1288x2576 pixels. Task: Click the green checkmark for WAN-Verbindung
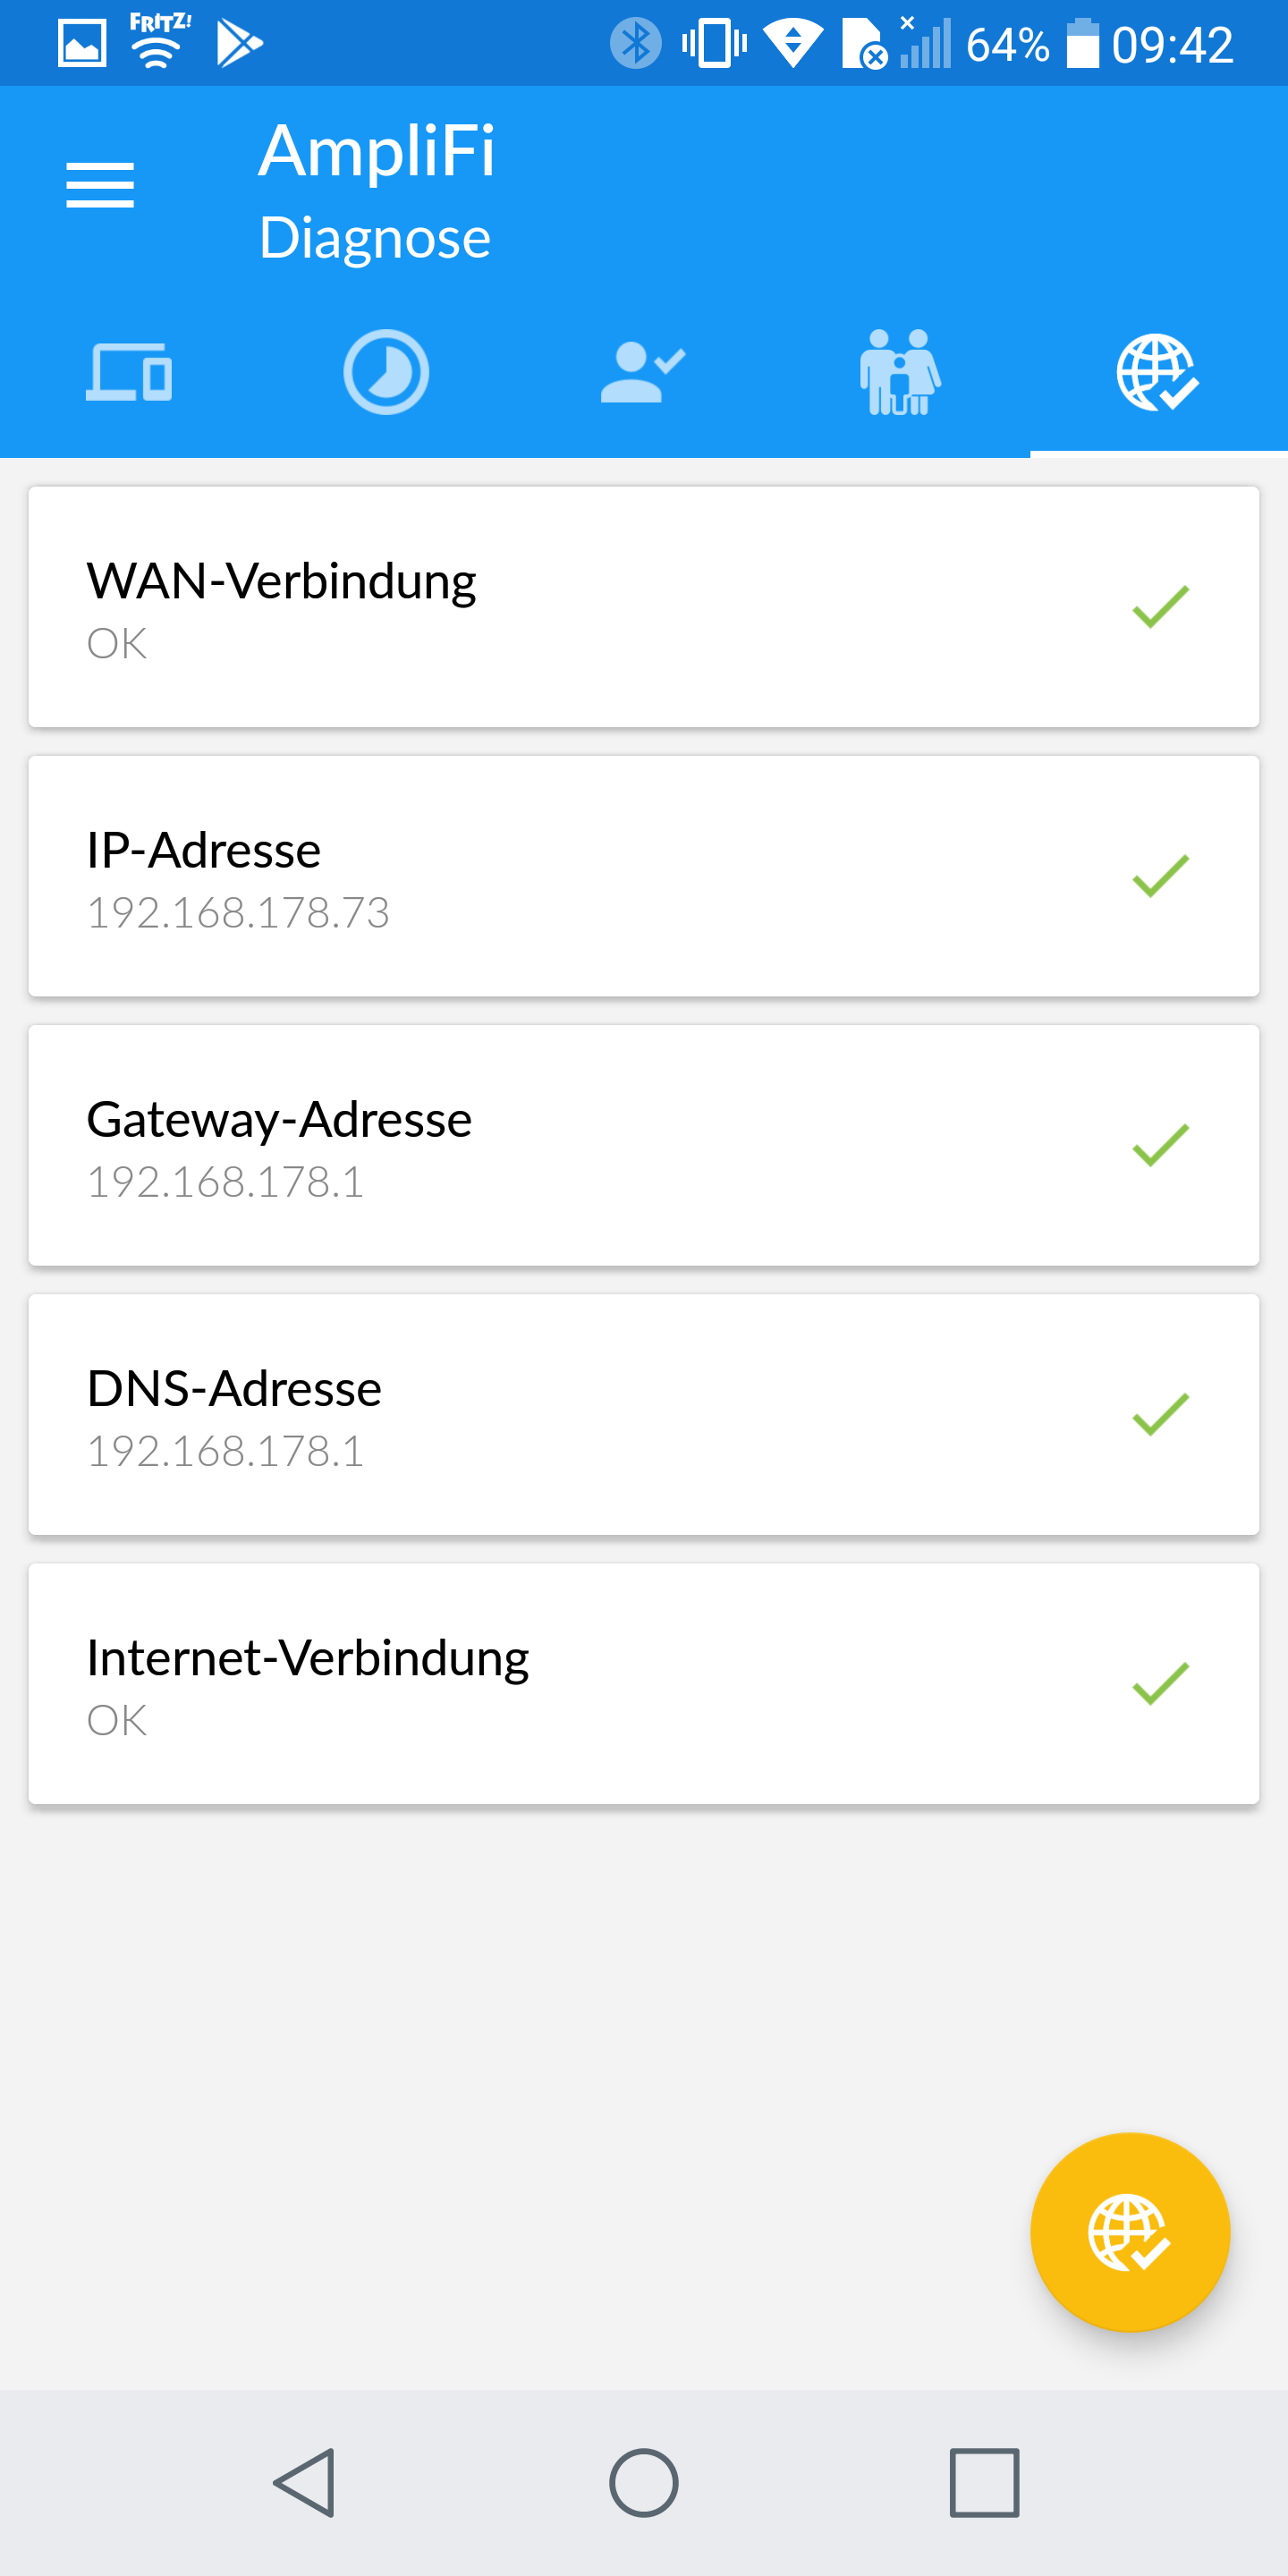point(1160,607)
